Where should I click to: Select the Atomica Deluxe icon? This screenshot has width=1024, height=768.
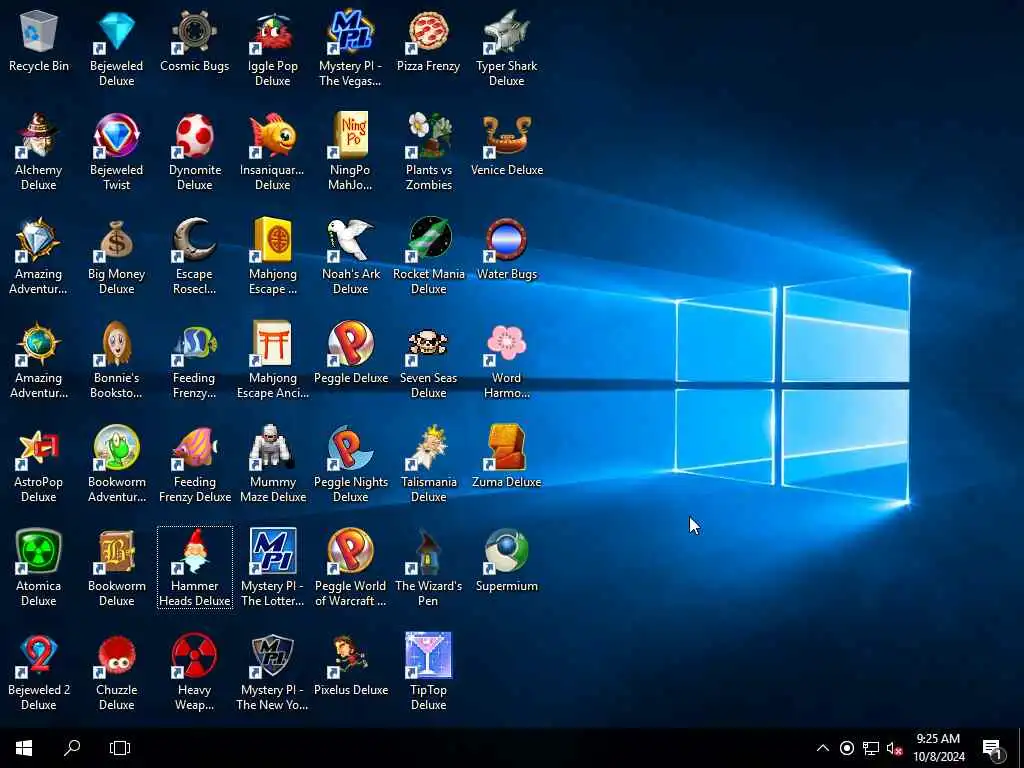[39, 551]
